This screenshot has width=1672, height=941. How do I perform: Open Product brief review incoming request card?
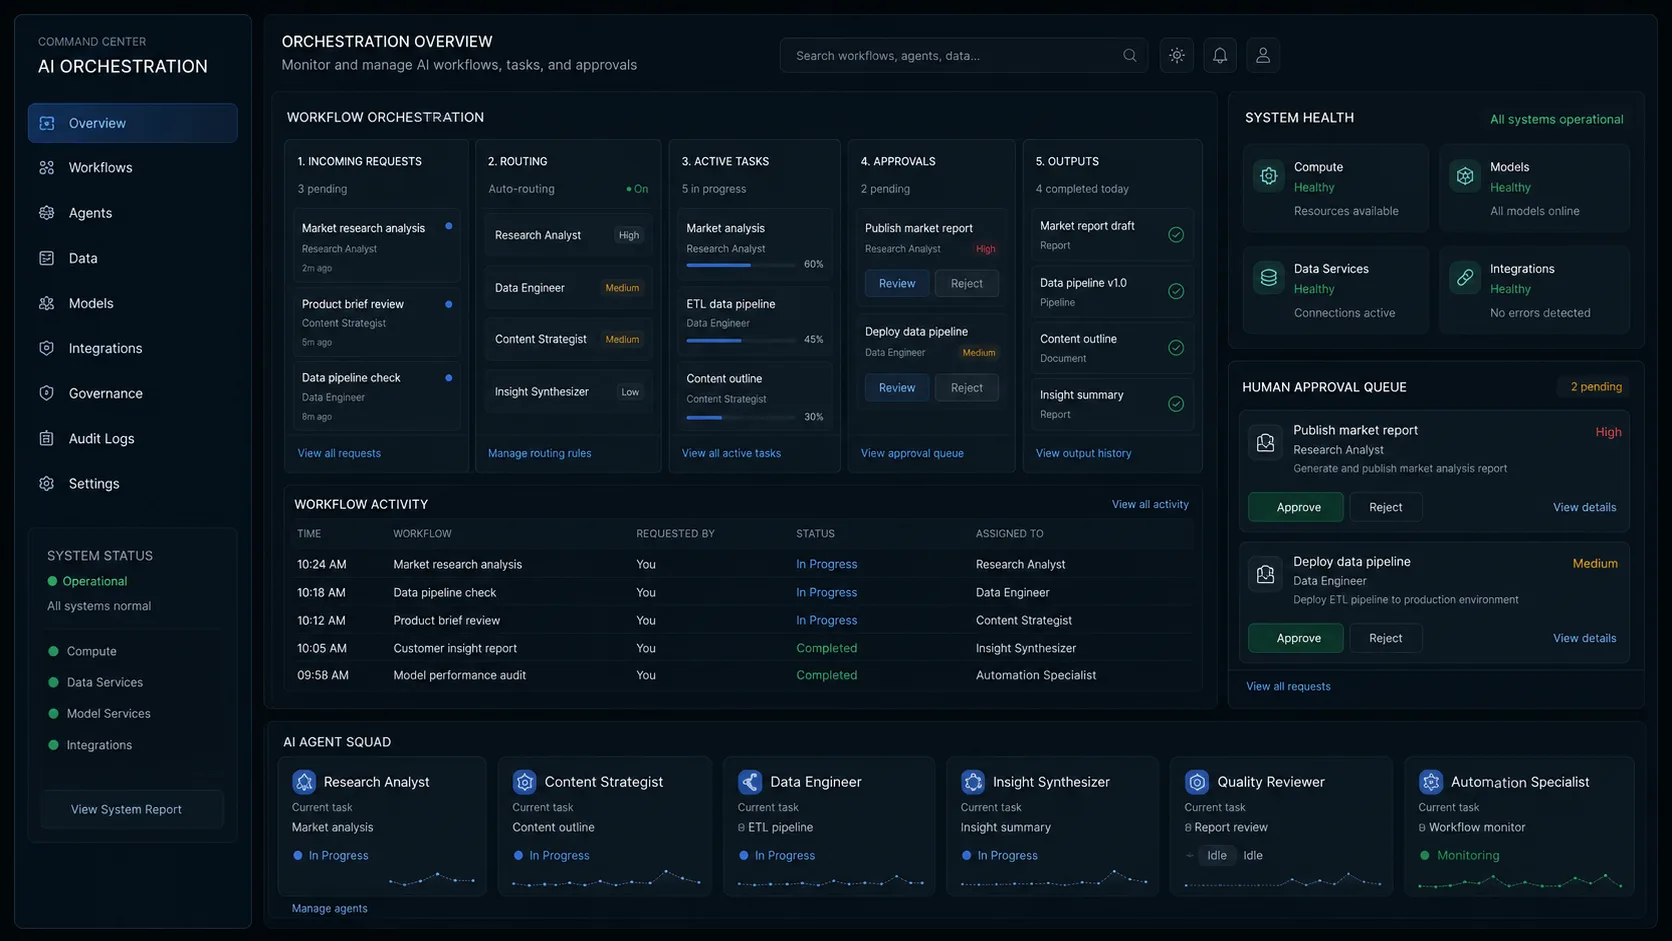click(x=377, y=321)
